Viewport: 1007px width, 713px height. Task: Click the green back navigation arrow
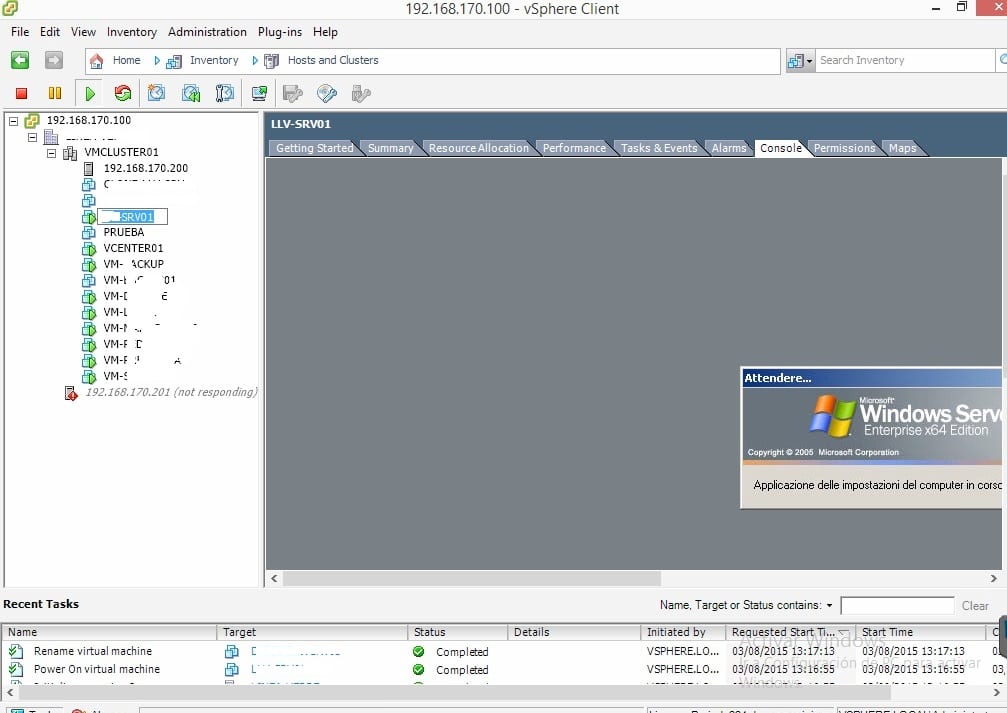tap(20, 60)
